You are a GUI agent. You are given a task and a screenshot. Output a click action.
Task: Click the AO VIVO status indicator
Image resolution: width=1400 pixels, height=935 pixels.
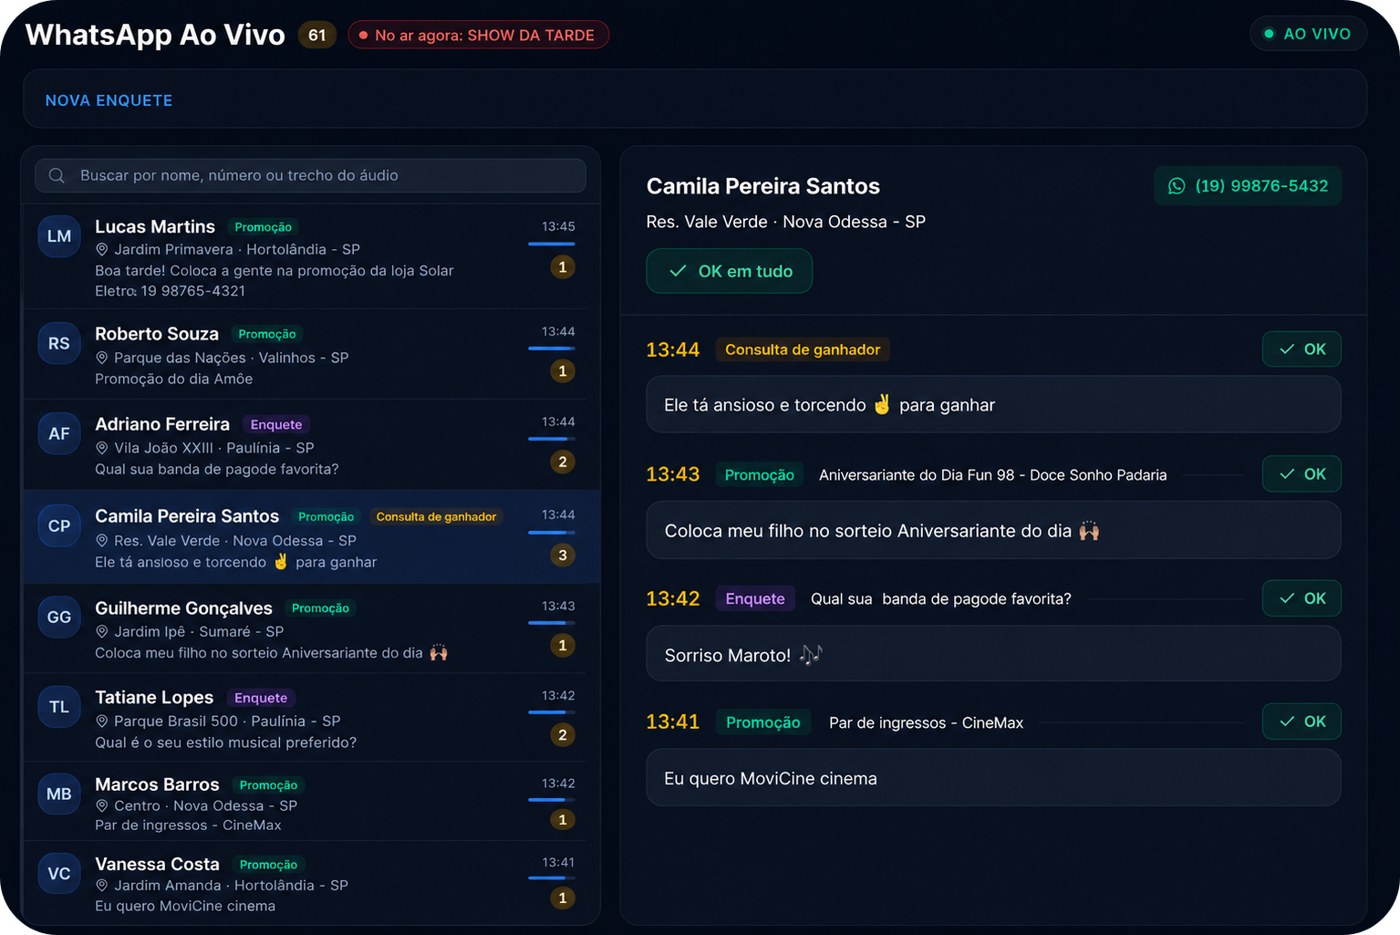coord(1307,34)
